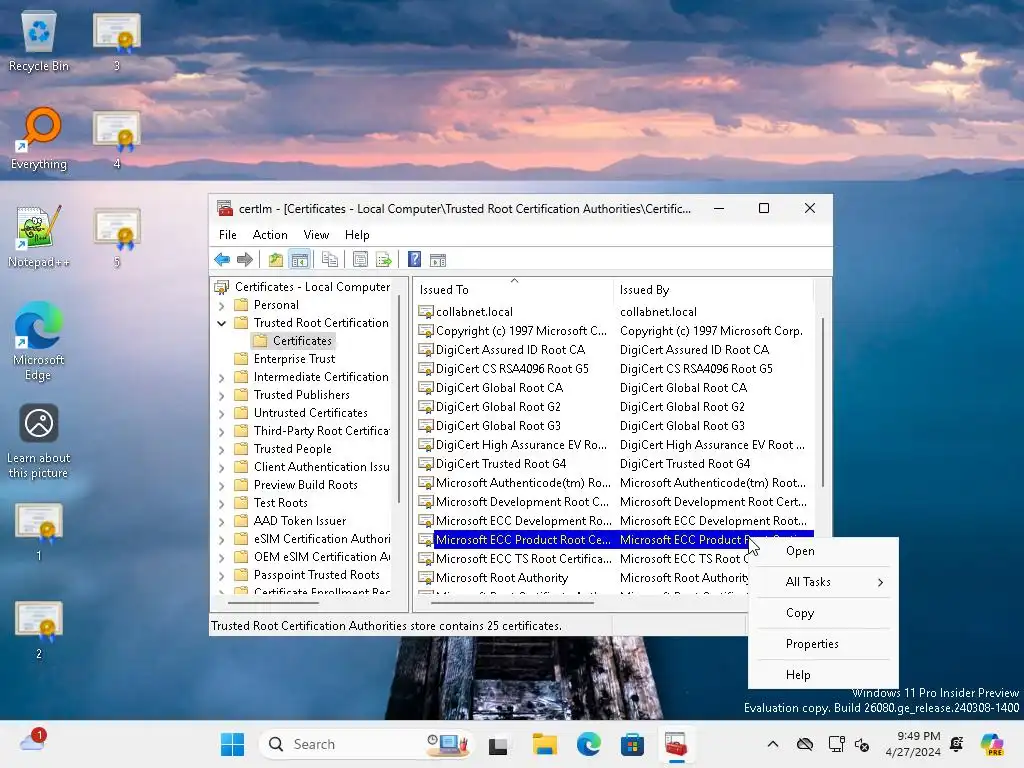Click the Forward arrow in certlm toolbar

click(245, 260)
